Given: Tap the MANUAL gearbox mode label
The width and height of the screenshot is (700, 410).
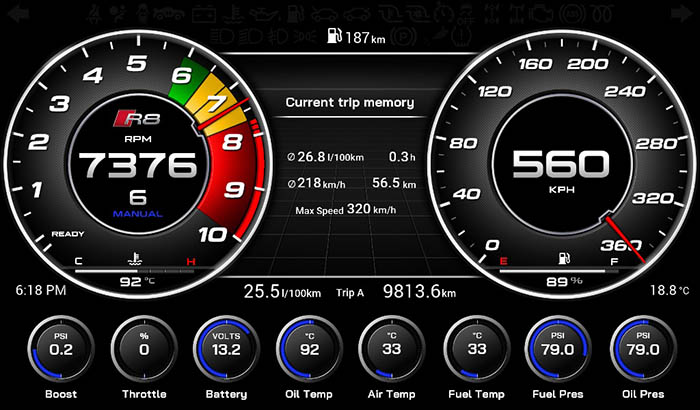Looking at the screenshot, I should (x=138, y=214).
